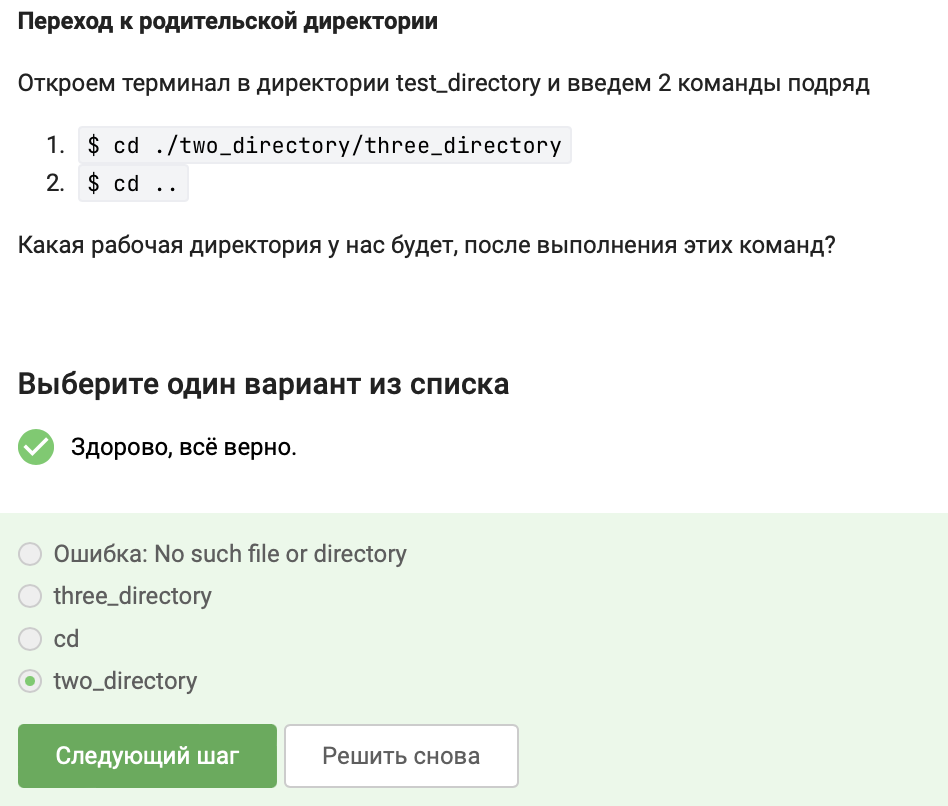Click the '$ cd ..' code snippet
The height and width of the screenshot is (806, 948).
tap(133, 184)
